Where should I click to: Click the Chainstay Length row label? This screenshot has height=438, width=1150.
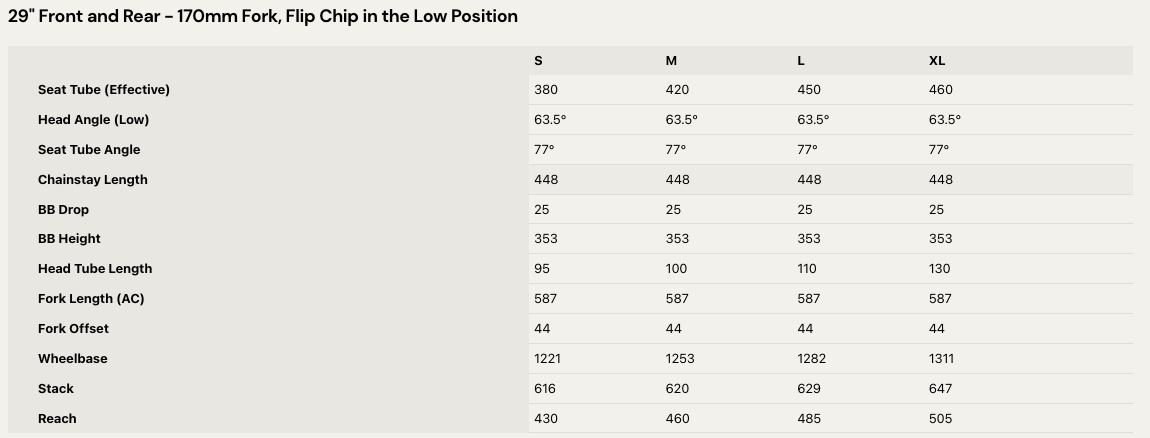pyautogui.click(x=92, y=179)
